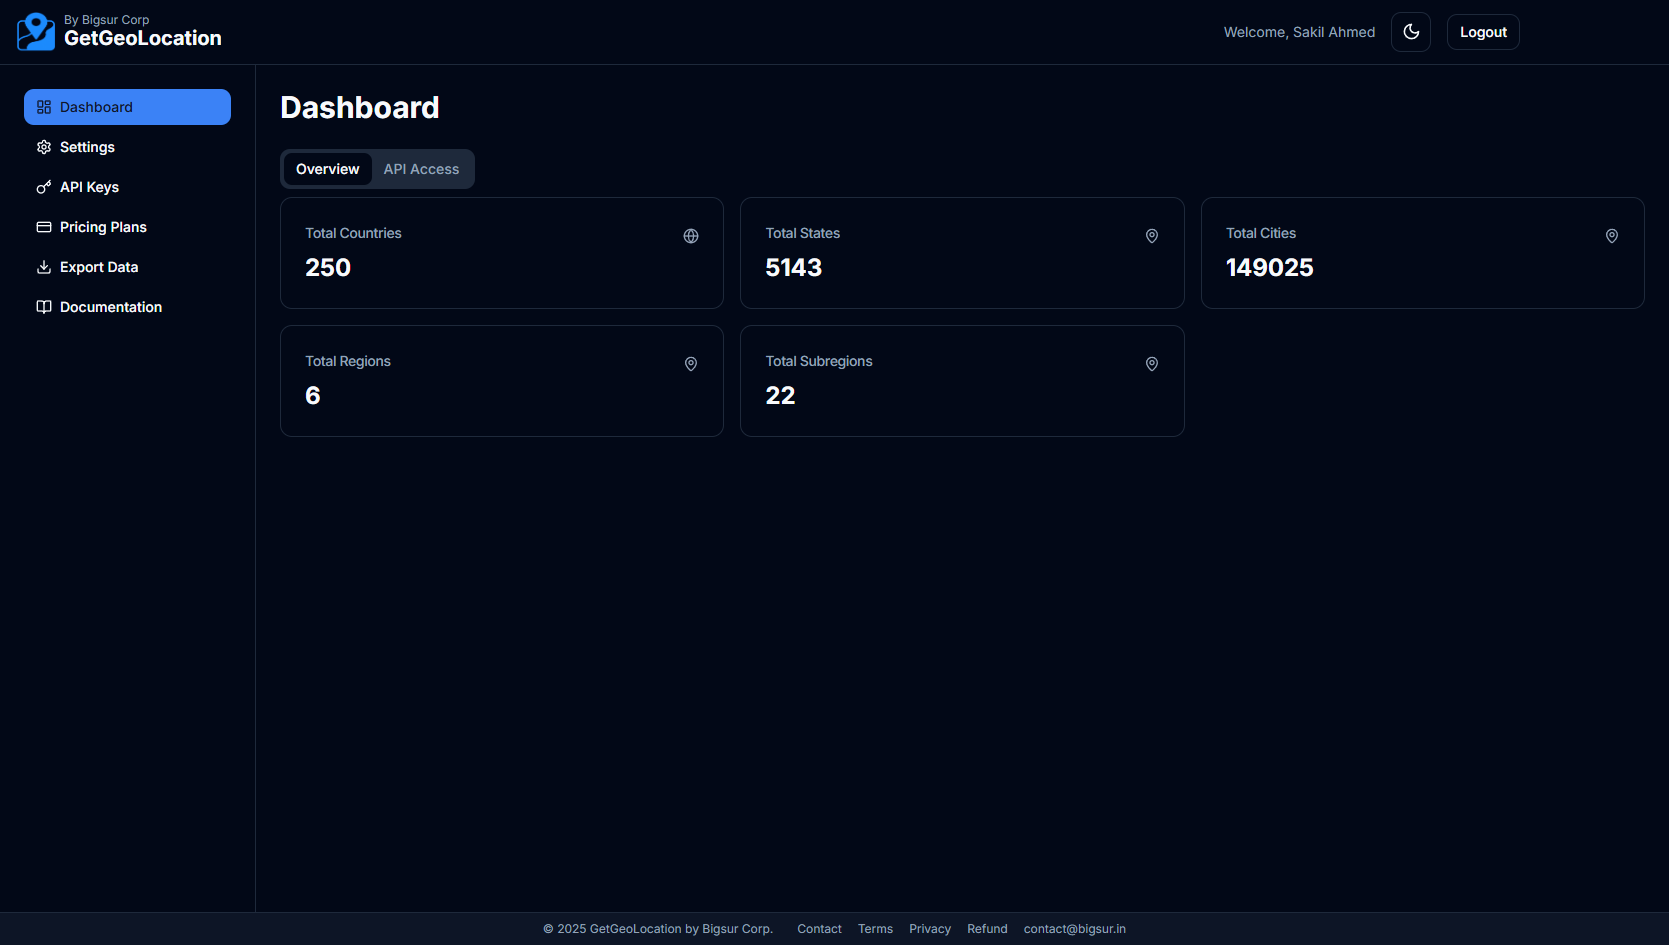Open Export Data in the sidebar
The image size is (1669, 945).
click(127, 267)
